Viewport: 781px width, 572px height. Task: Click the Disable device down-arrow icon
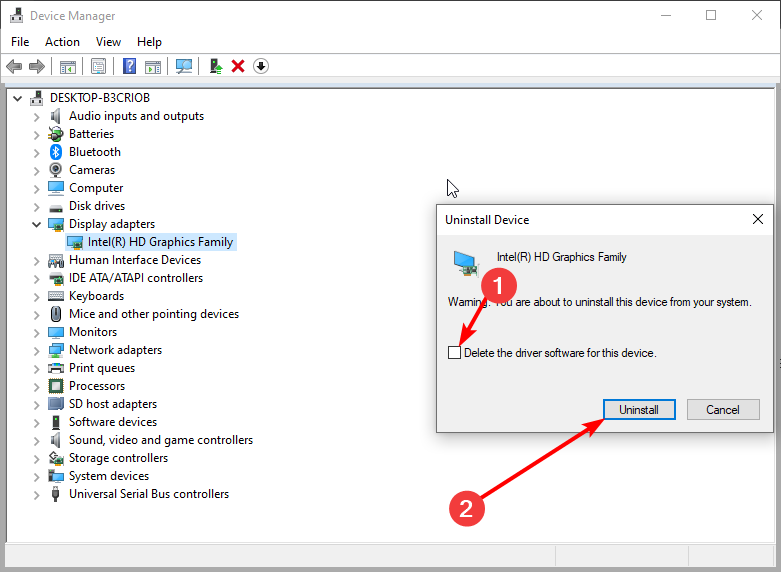point(261,66)
